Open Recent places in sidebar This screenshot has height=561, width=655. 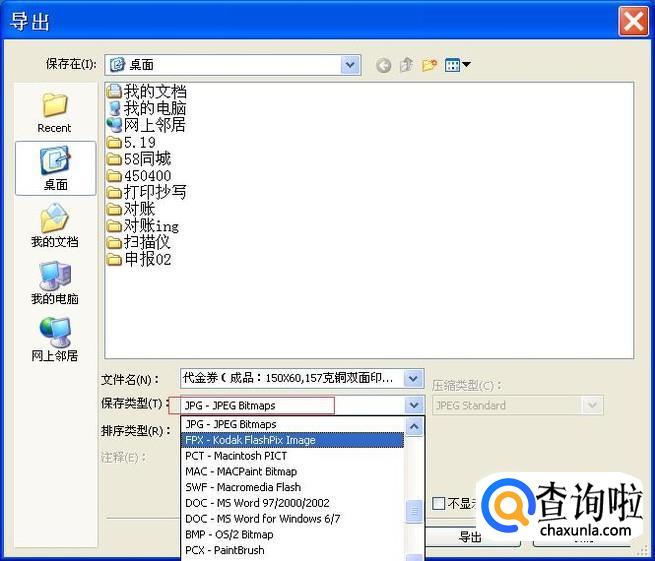click(54, 113)
